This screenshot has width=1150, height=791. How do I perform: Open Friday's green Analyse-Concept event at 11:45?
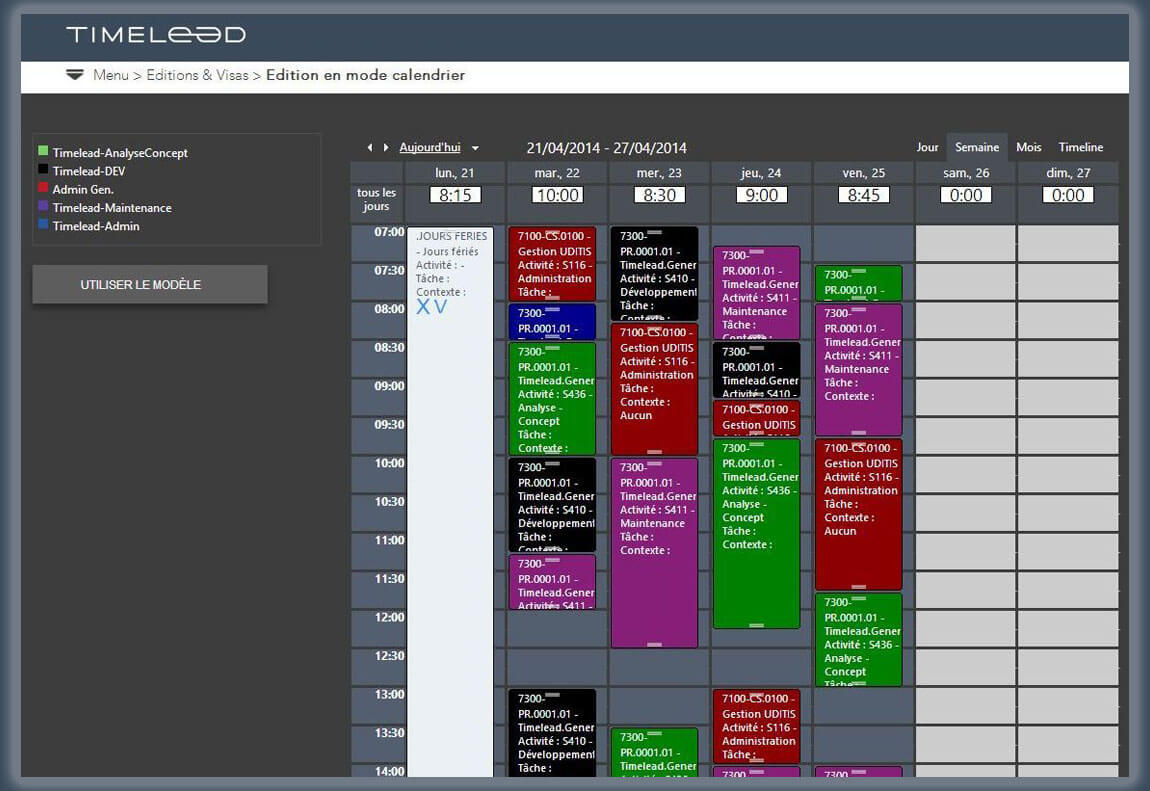pyautogui.click(x=858, y=640)
